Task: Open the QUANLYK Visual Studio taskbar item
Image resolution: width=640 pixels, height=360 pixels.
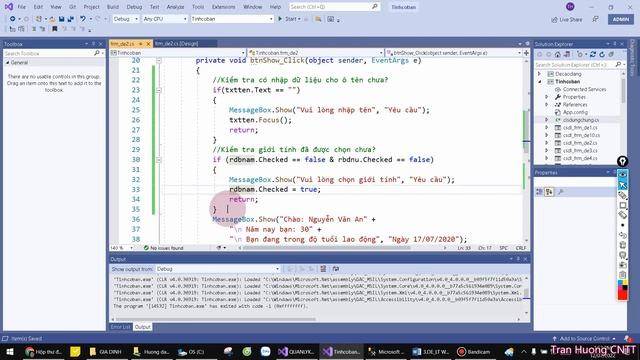Action: pyautogui.click(x=296, y=351)
